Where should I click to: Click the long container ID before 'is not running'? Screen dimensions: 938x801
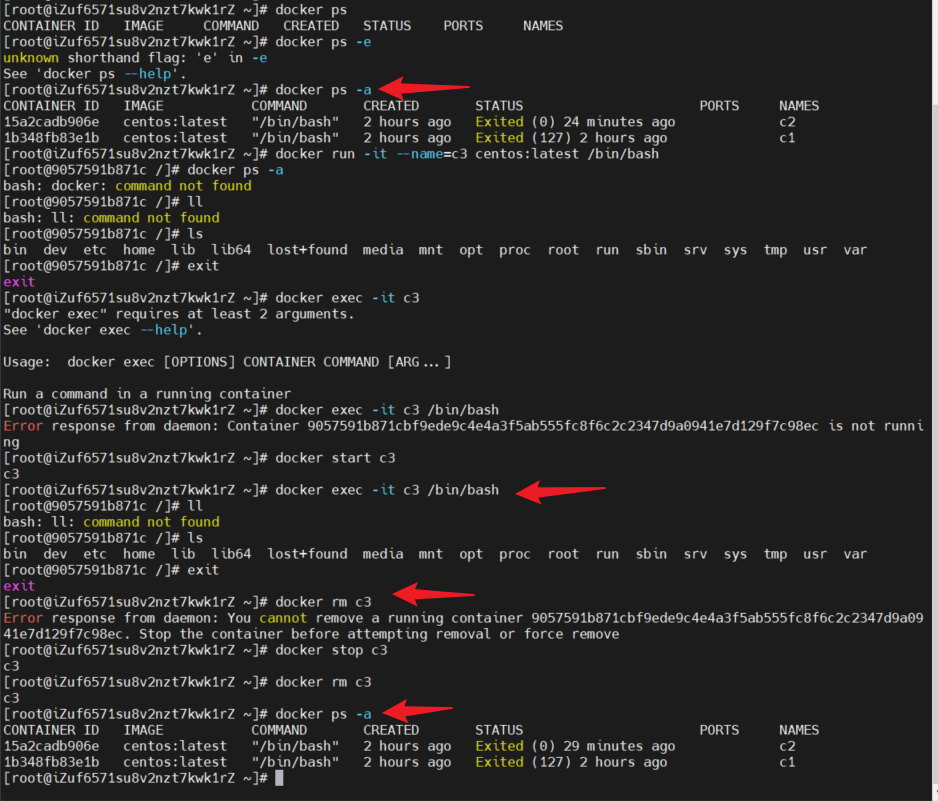pos(563,426)
